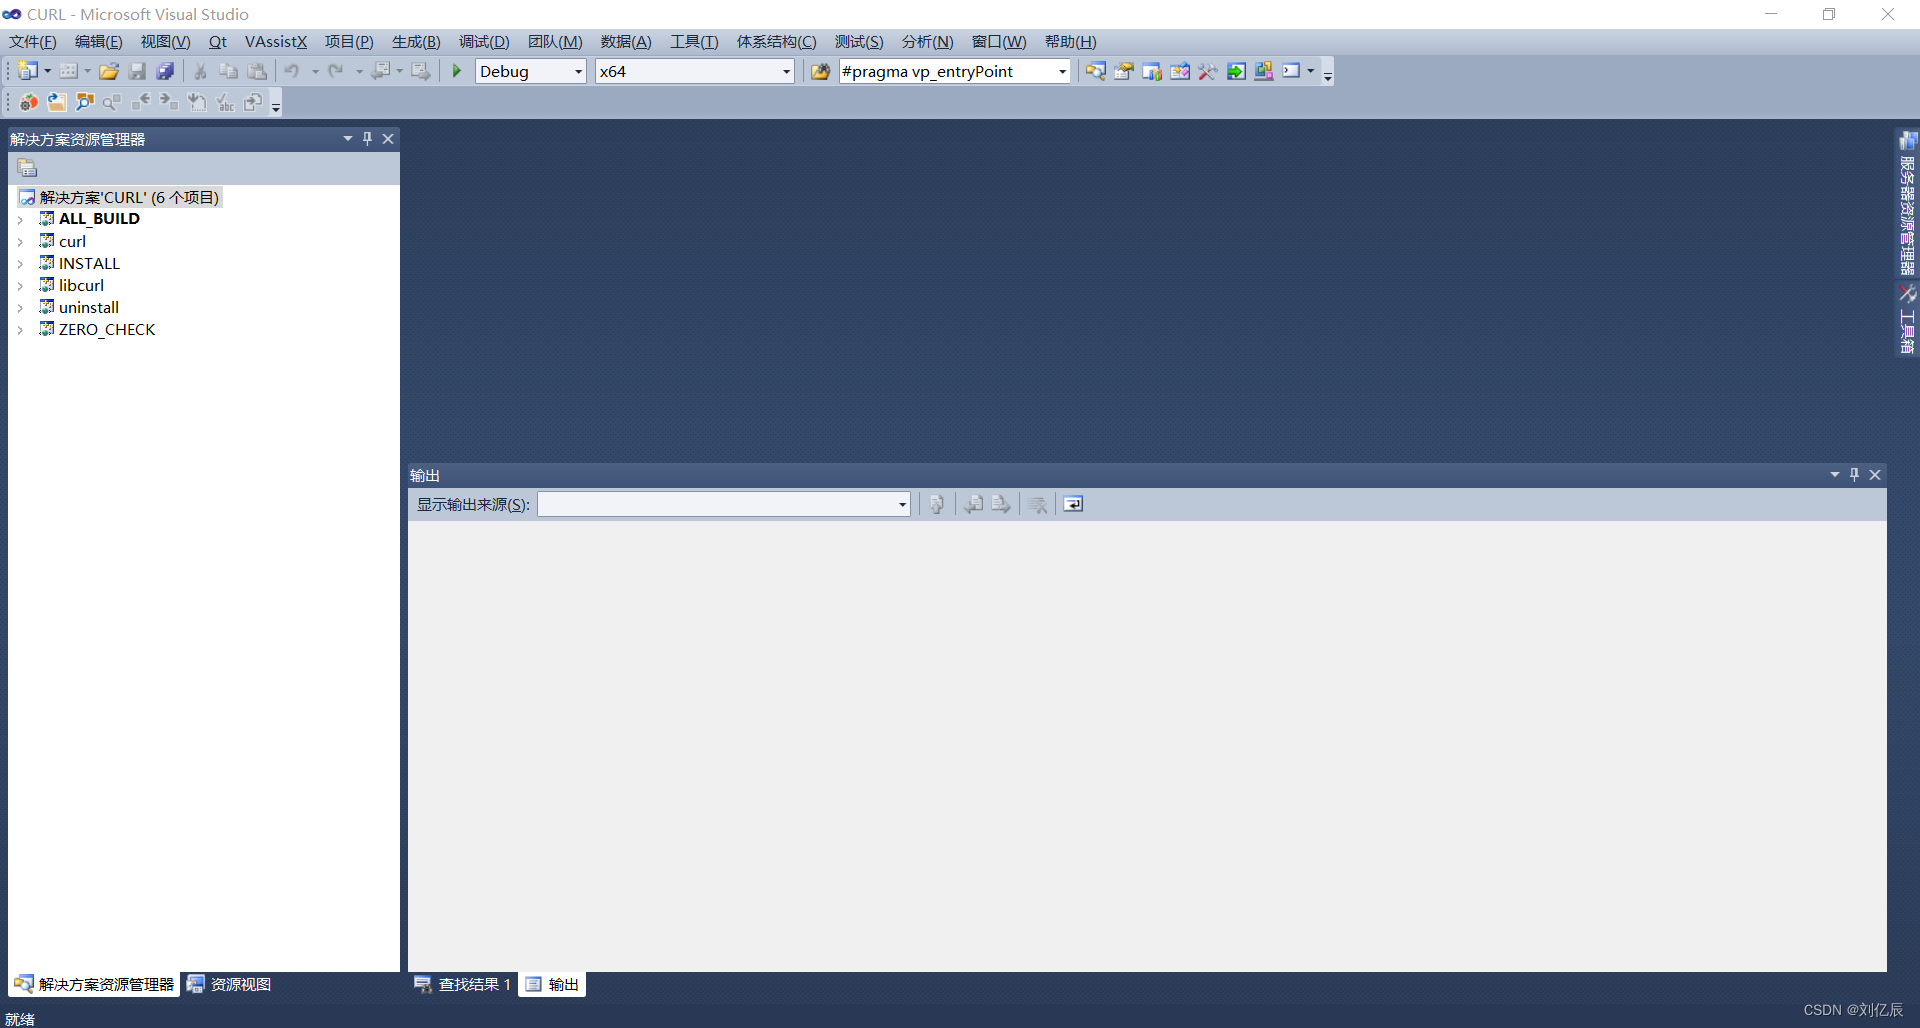Open the 调试(D) debug menu

484,41
